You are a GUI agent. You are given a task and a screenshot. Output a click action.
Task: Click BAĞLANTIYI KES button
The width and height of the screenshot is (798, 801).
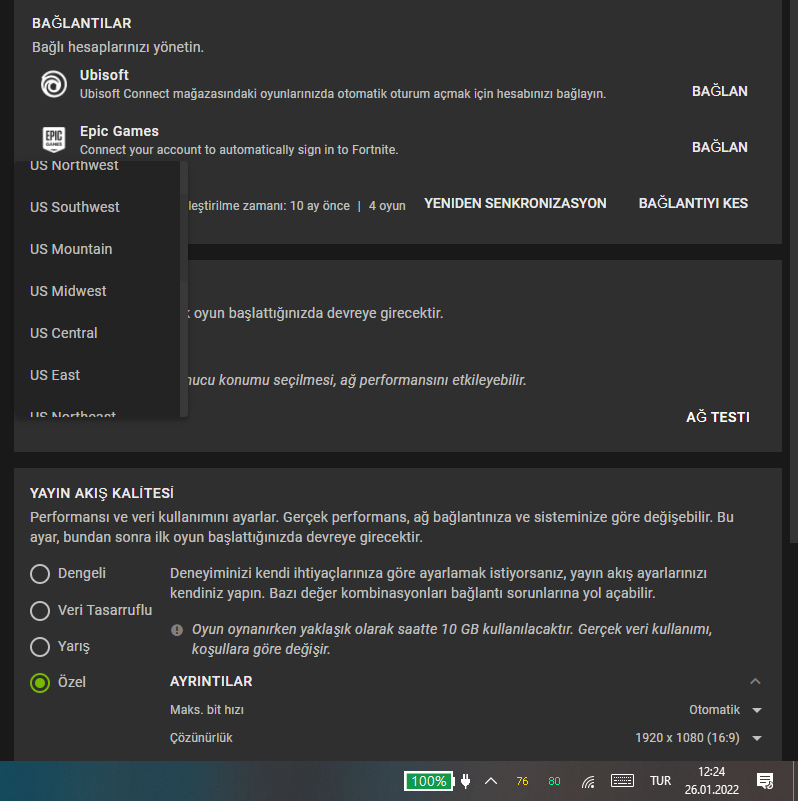click(x=693, y=203)
